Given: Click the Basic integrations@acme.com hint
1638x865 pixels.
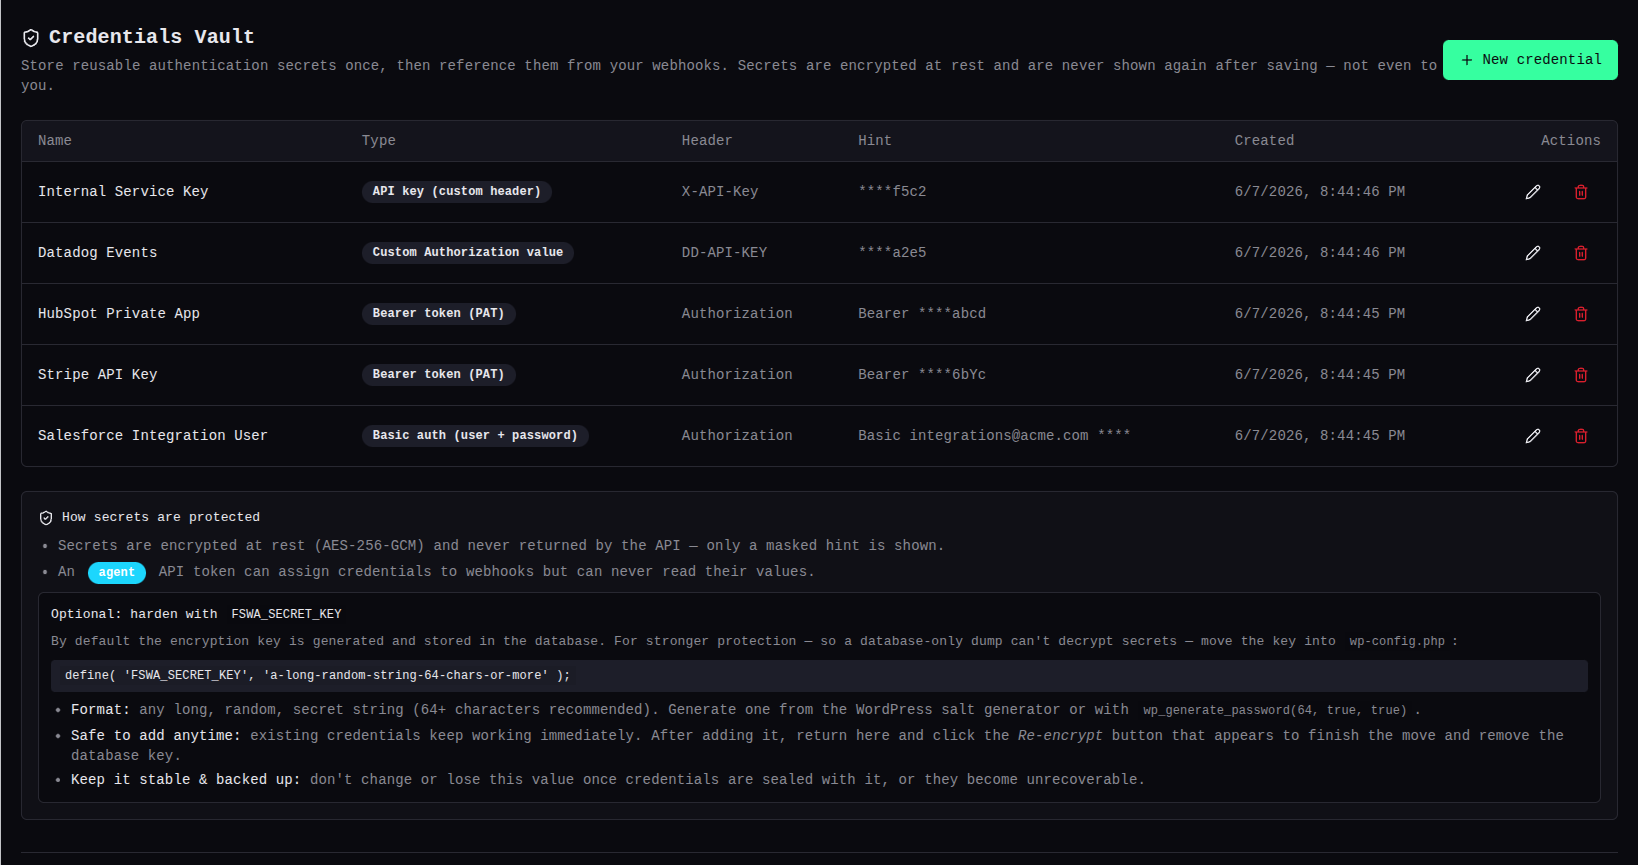Looking at the screenshot, I should pos(994,436).
